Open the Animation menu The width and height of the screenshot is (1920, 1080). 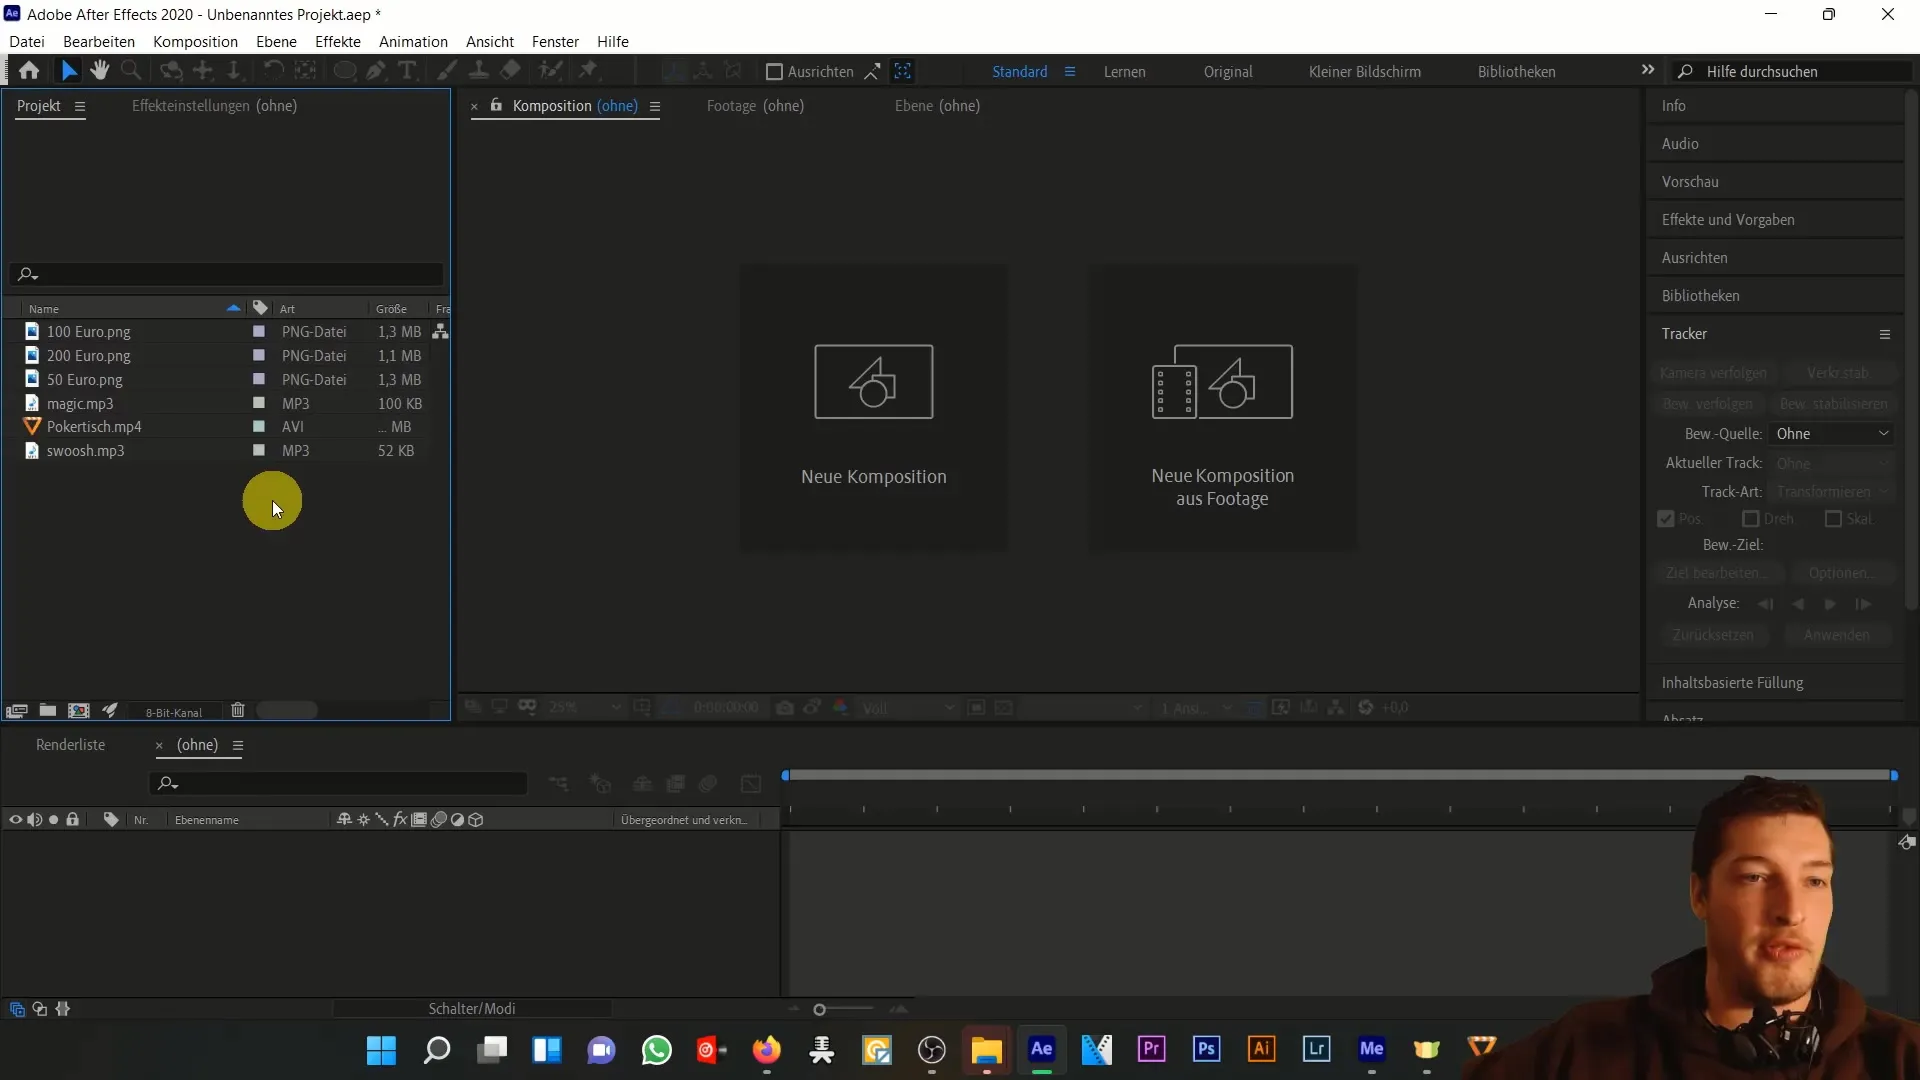pos(413,42)
